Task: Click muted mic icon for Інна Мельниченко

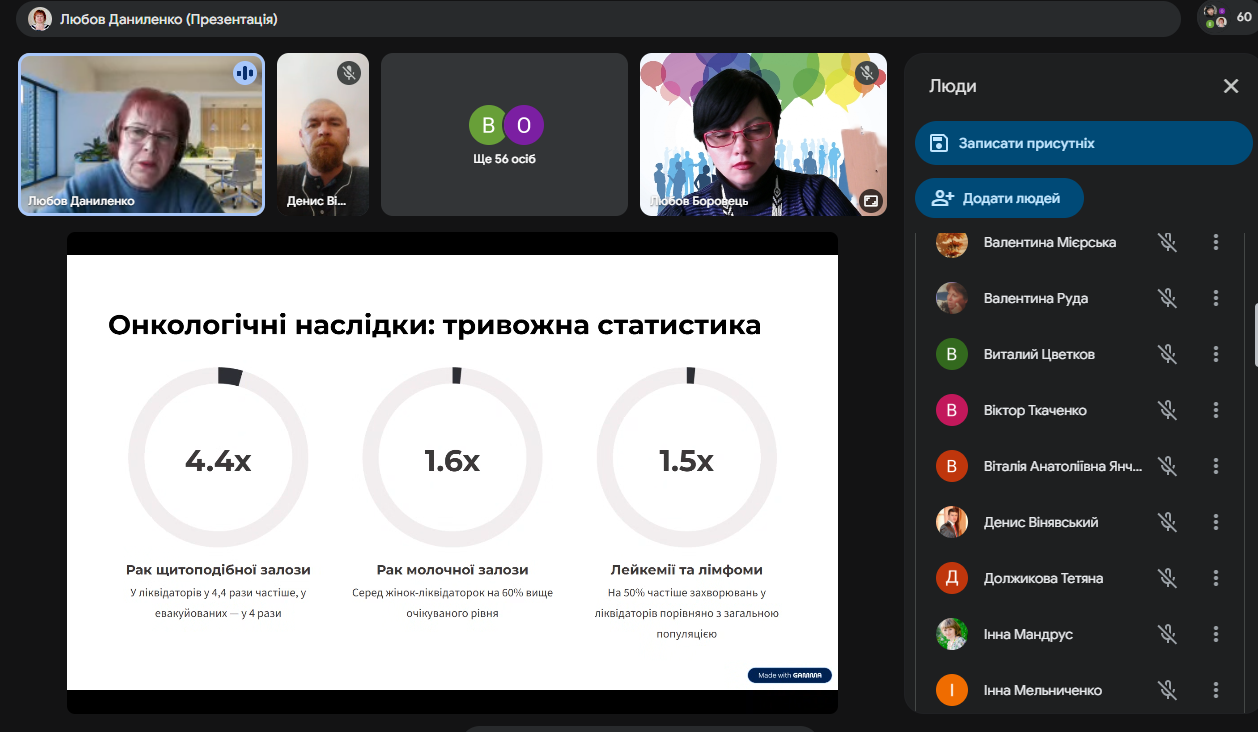Action: point(1165,690)
